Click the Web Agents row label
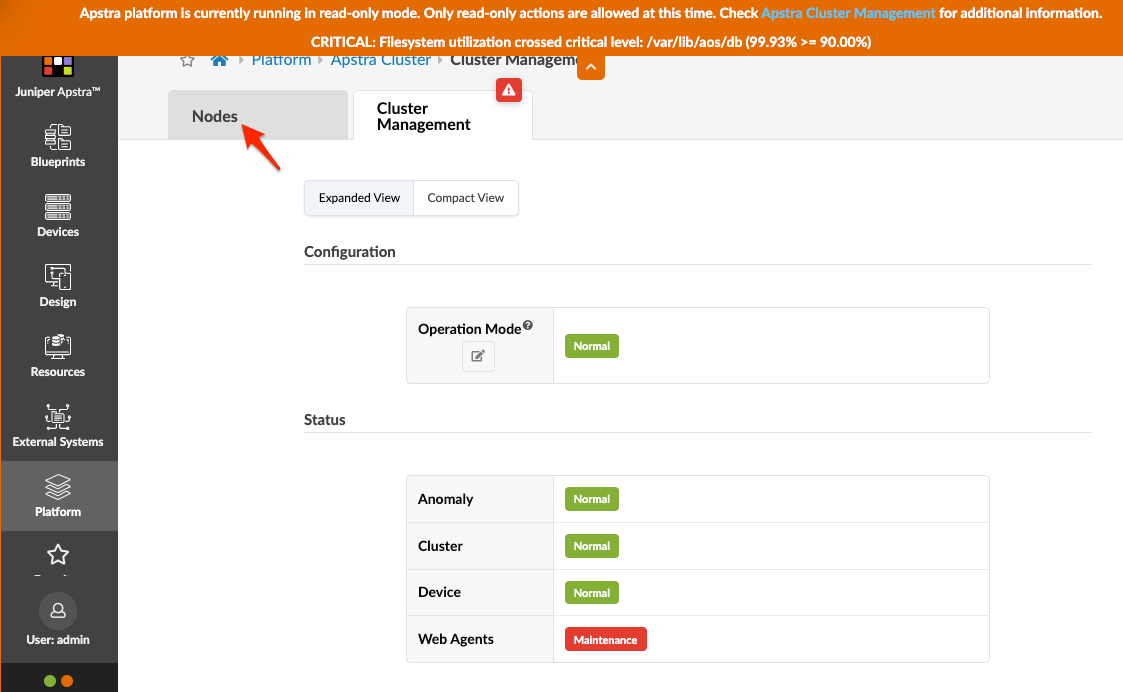 click(x=456, y=639)
